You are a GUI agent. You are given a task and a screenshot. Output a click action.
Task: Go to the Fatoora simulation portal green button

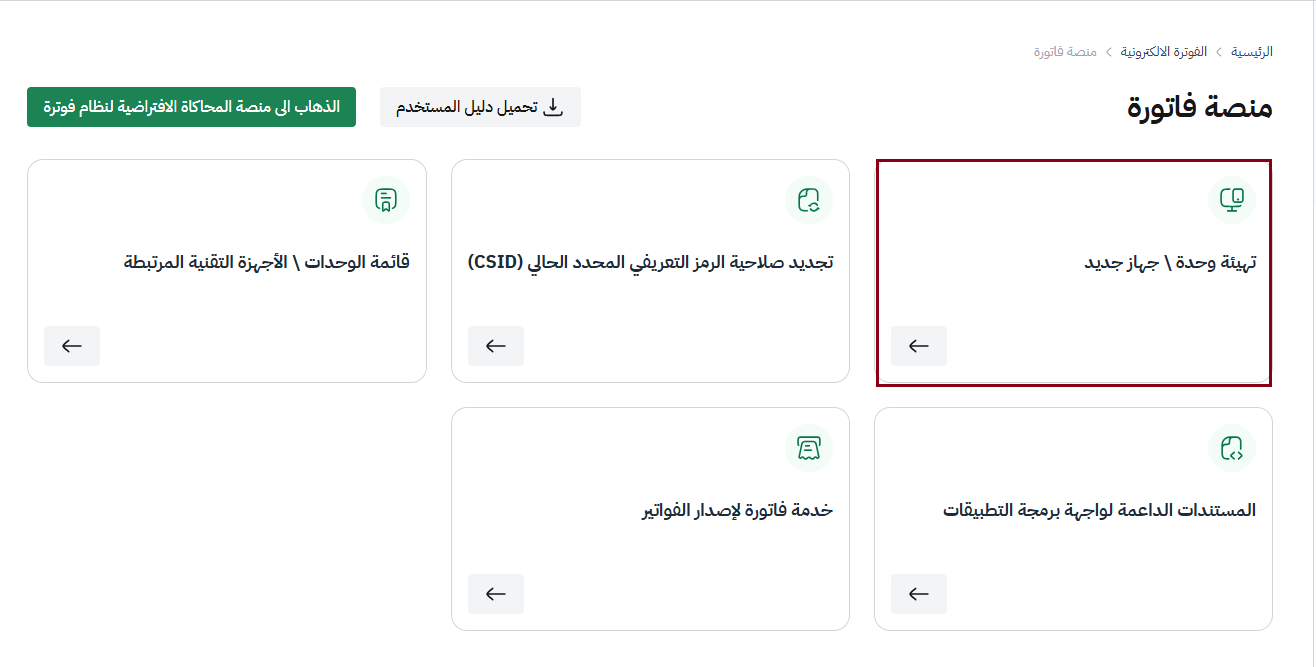191,107
